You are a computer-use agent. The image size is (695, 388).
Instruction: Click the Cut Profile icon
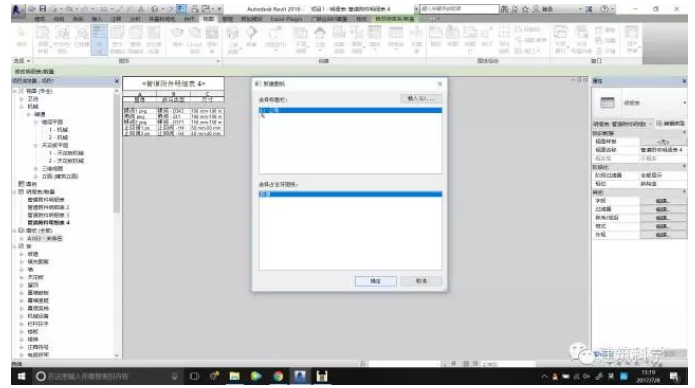click(x=153, y=39)
